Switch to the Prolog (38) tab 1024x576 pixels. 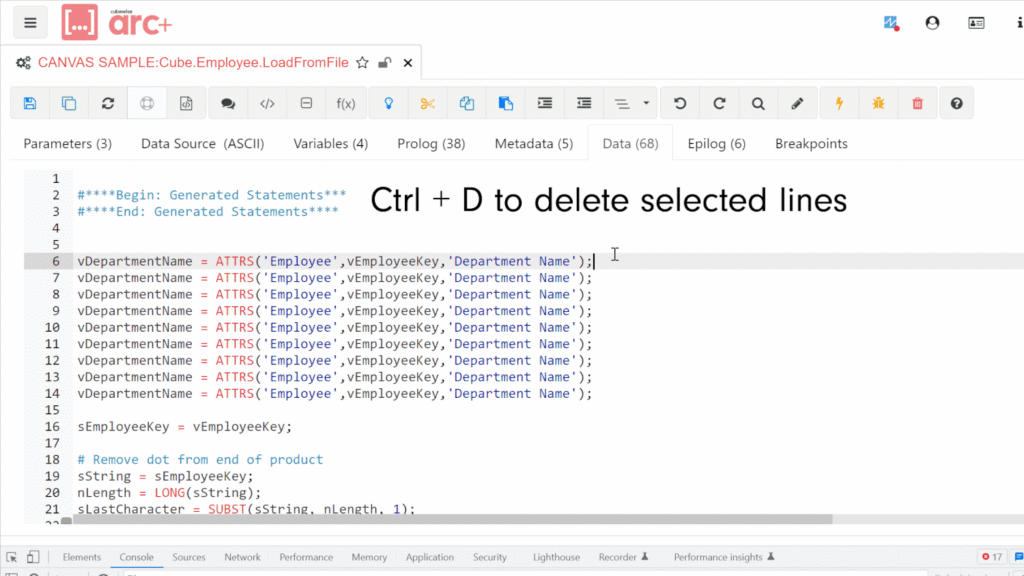(431, 144)
